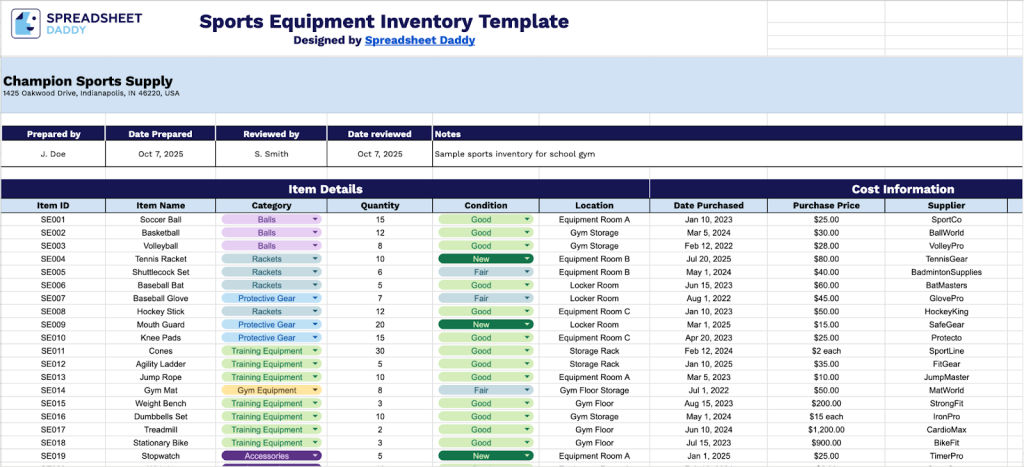The height and width of the screenshot is (467, 1024).
Task: Select the BadmintonSupplies supplier cell
Action: click(x=946, y=272)
